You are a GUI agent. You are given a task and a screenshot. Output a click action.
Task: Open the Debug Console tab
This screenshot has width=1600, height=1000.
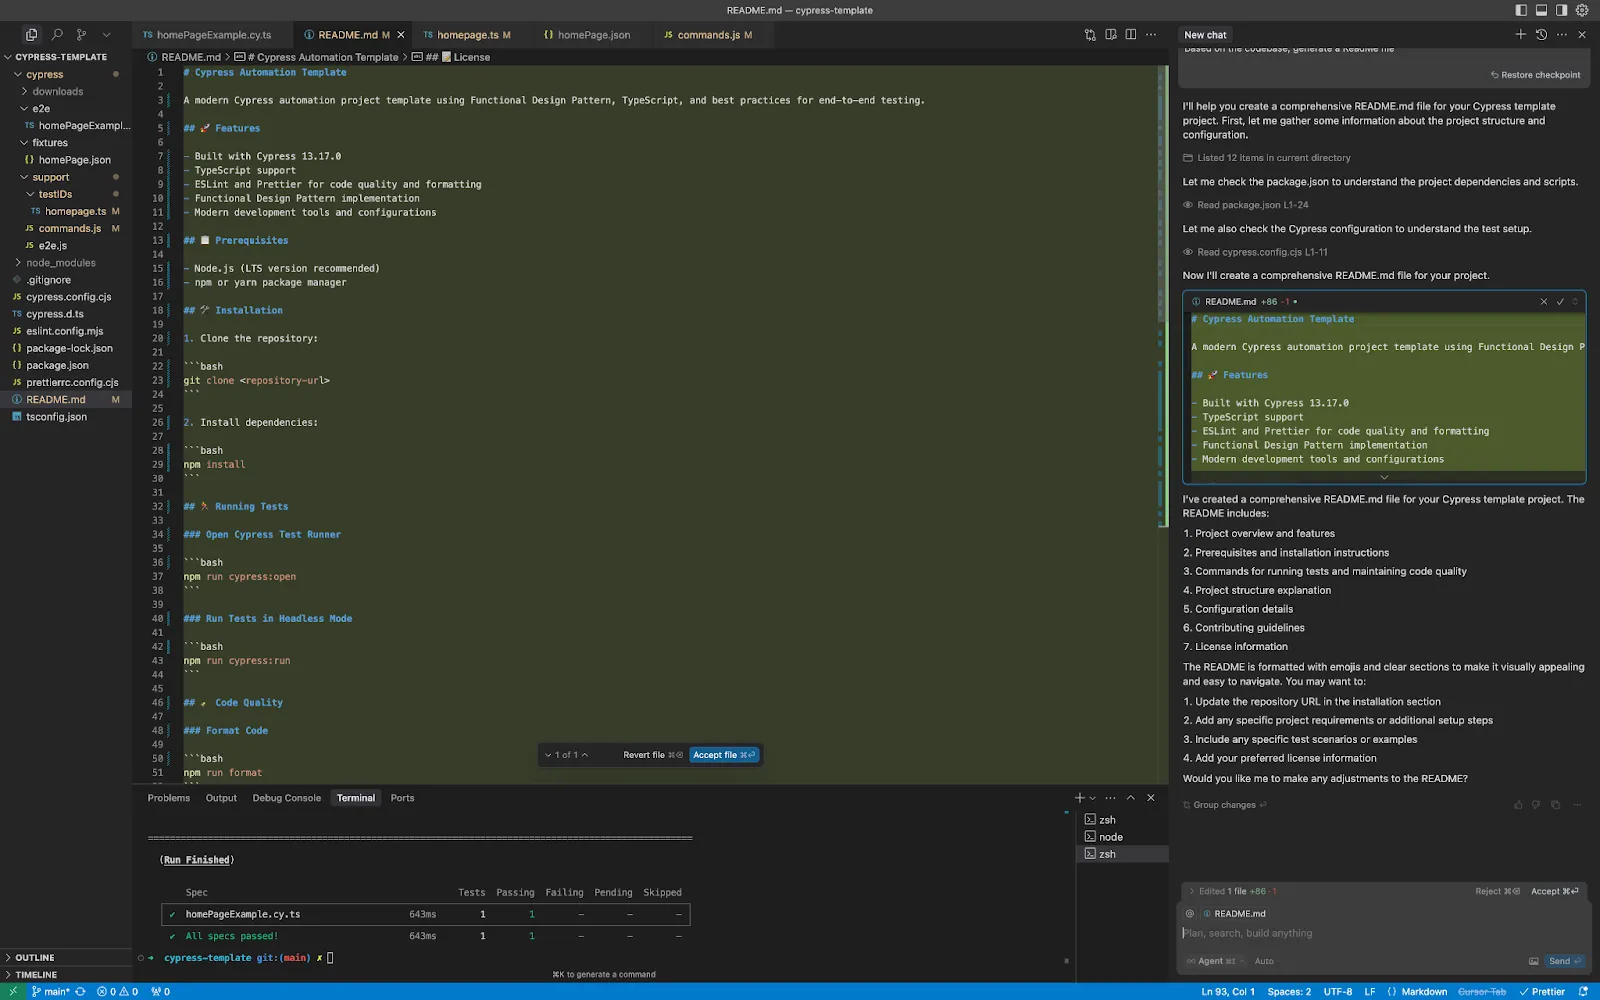point(286,798)
